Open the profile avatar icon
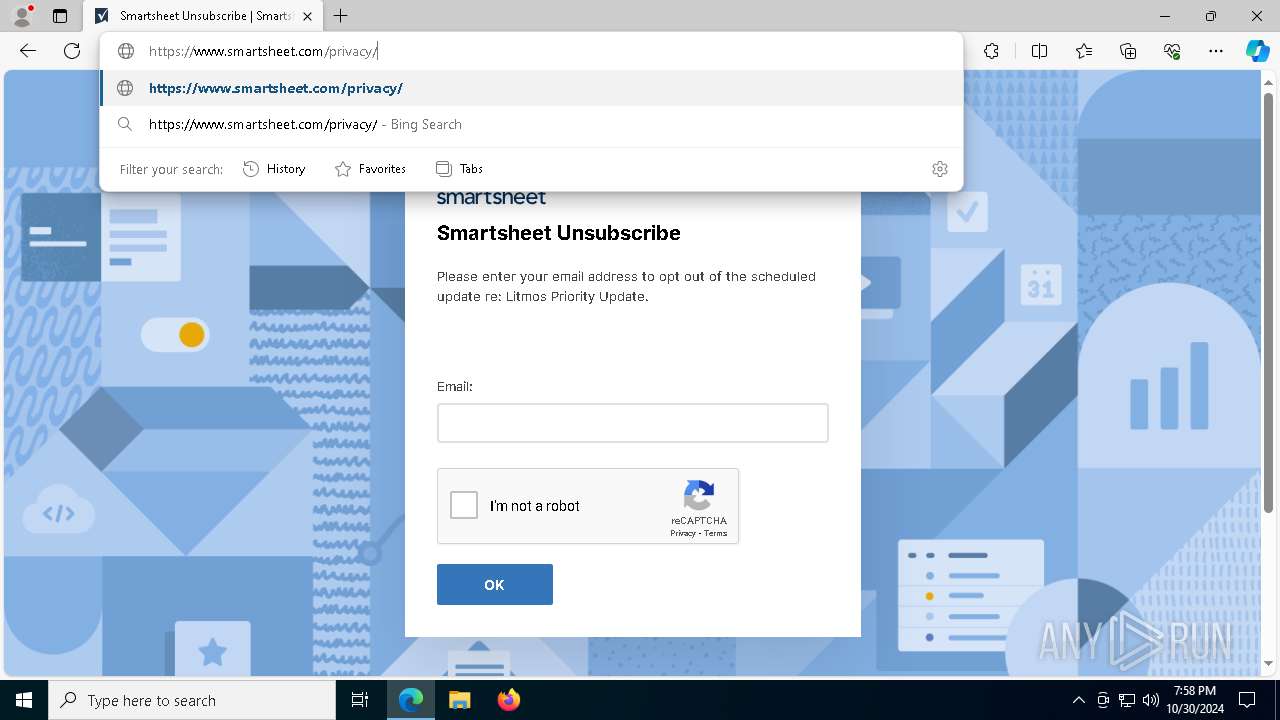This screenshot has height=720, width=1280. click(x=22, y=16)
